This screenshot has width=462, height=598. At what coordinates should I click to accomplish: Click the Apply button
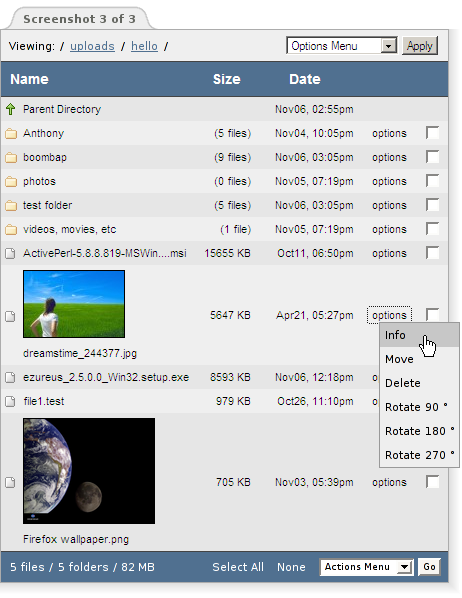[420, 46]
